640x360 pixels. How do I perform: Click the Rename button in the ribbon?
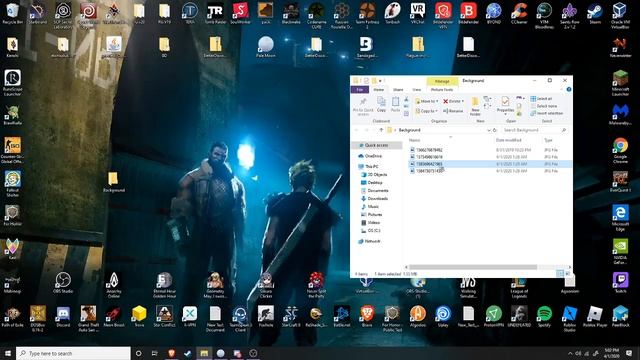[453, 111]
